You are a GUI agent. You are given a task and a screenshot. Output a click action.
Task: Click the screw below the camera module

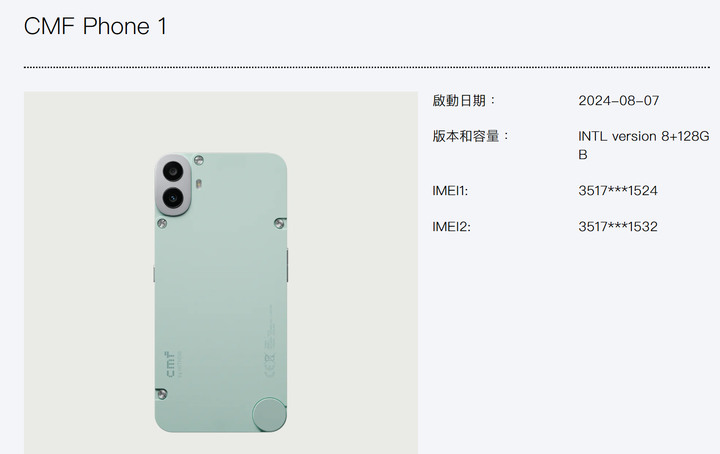pos(162,224)
